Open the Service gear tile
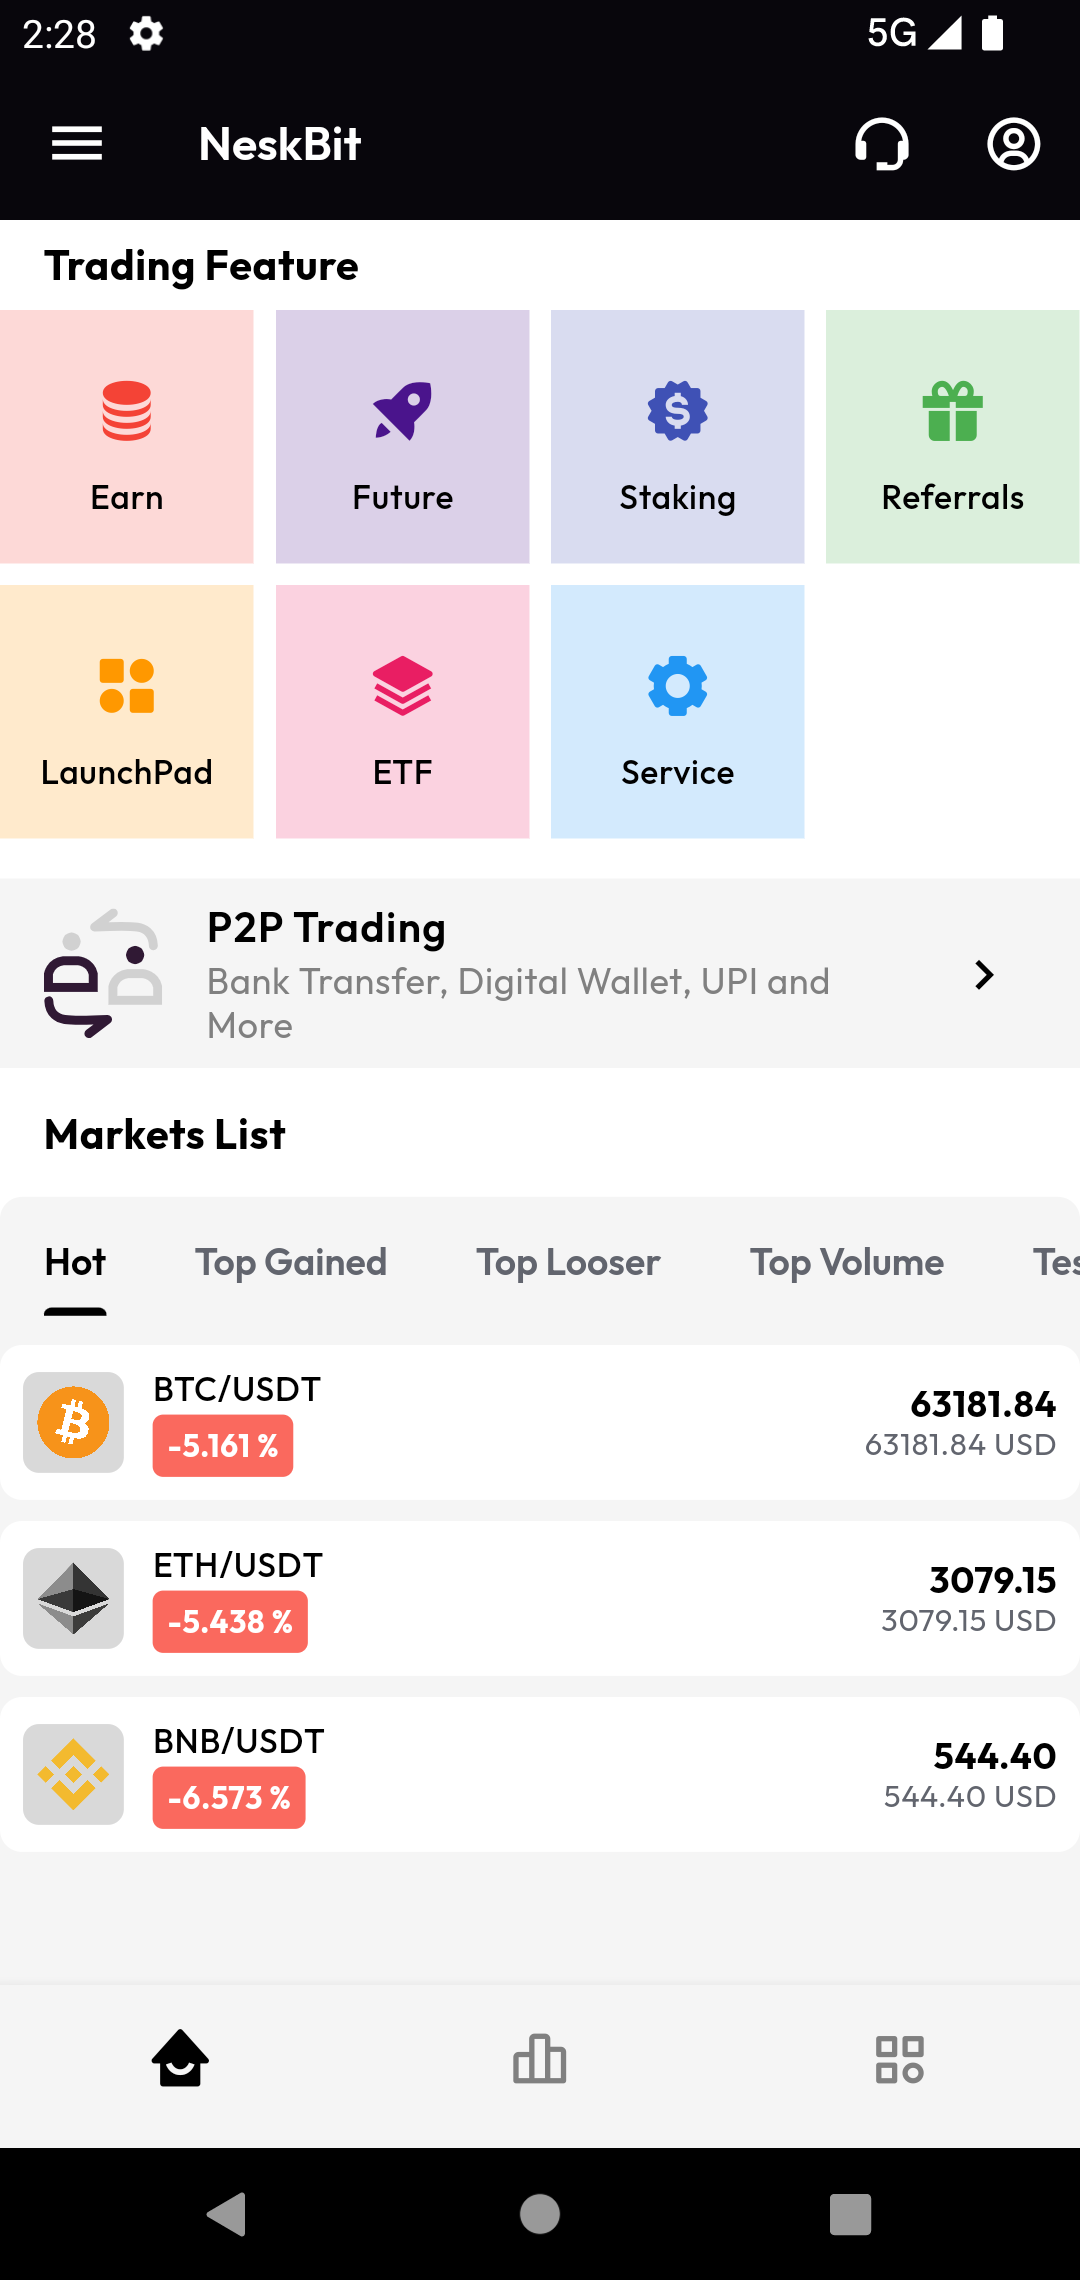 (677, 712)
